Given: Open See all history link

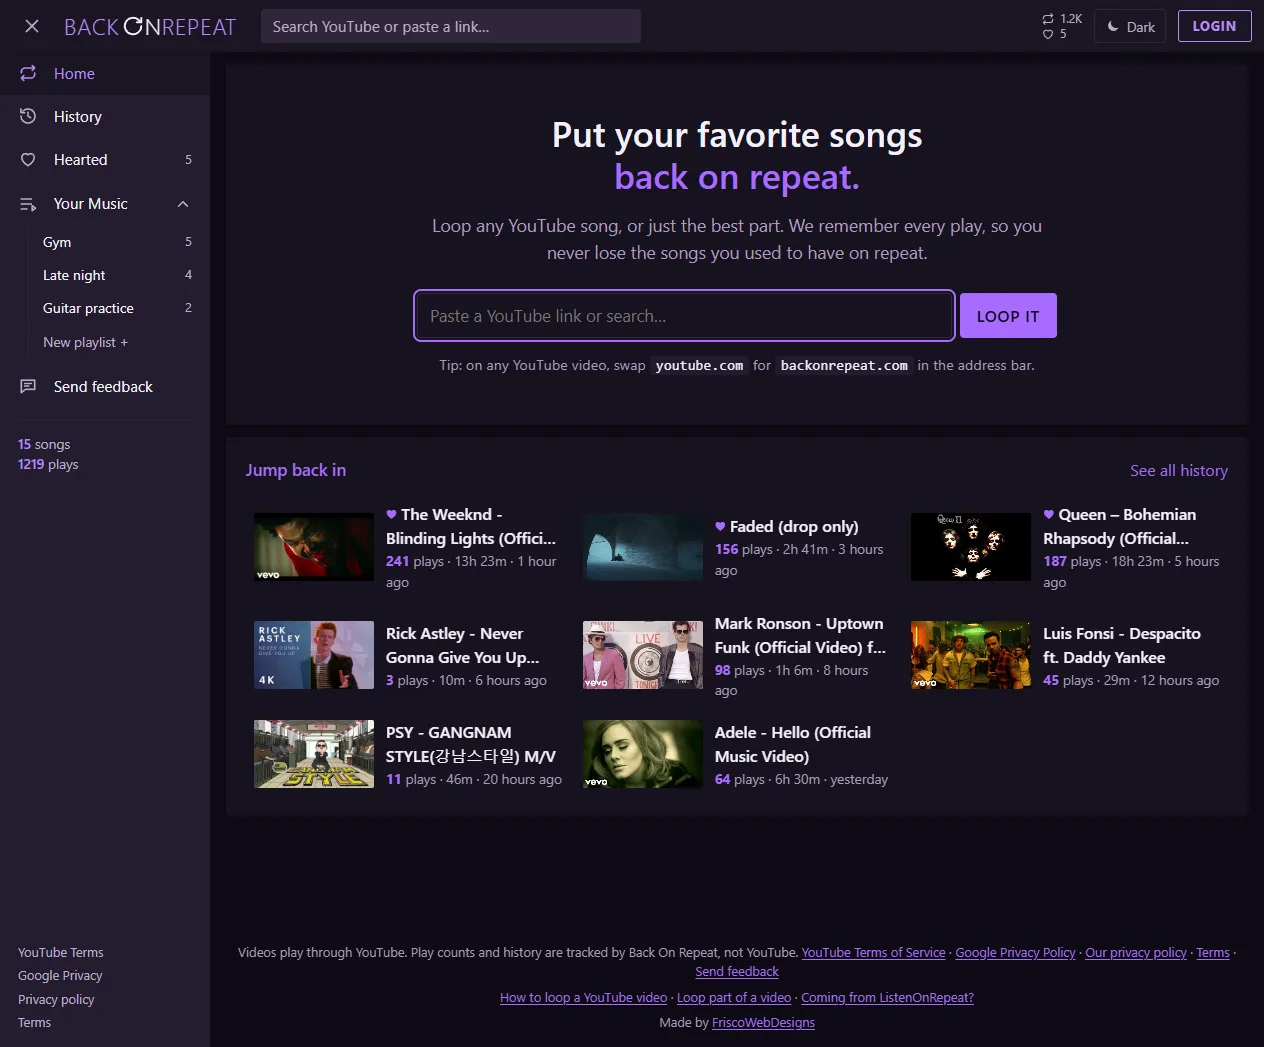Looking at the screenshot, I should click(x=1179, y=470).
